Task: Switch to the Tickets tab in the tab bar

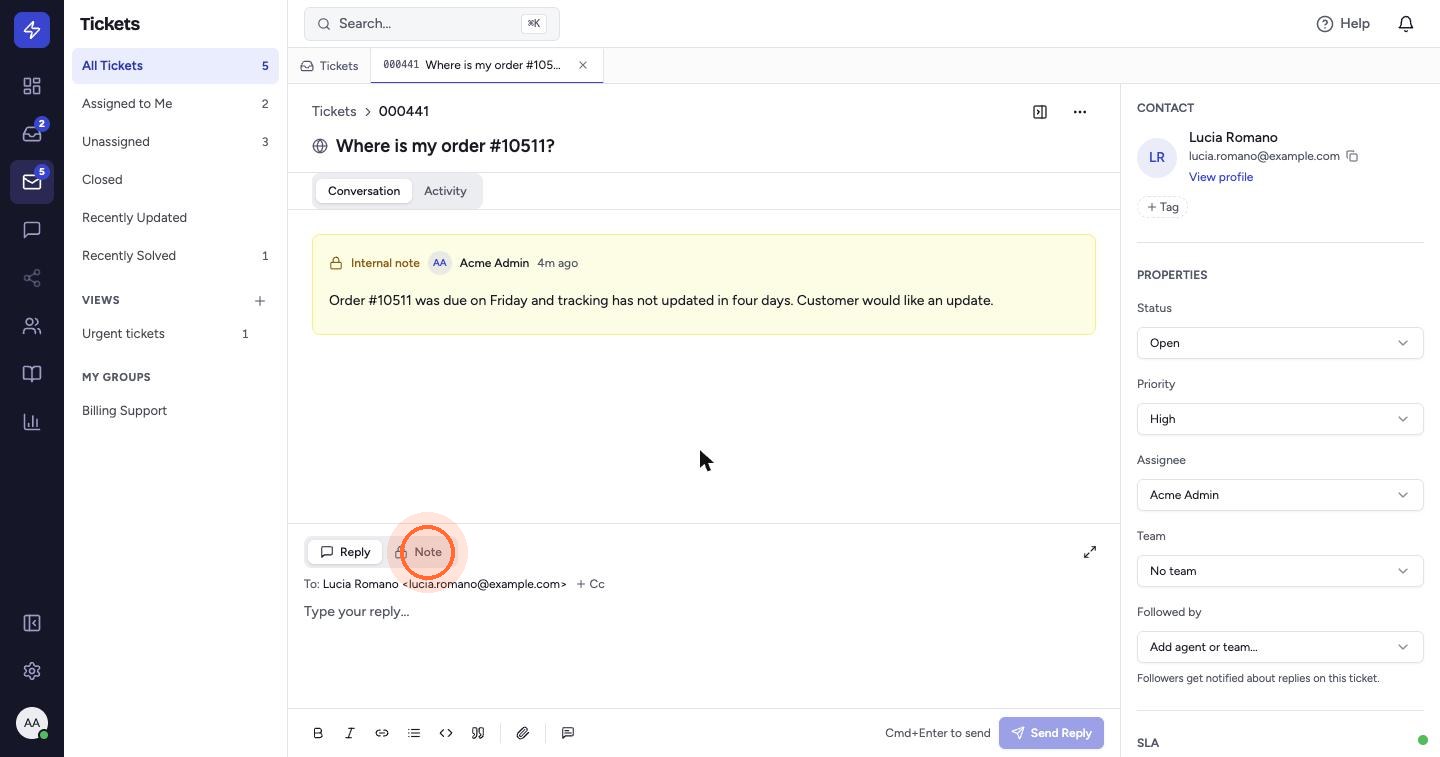Action: [329, 66]
